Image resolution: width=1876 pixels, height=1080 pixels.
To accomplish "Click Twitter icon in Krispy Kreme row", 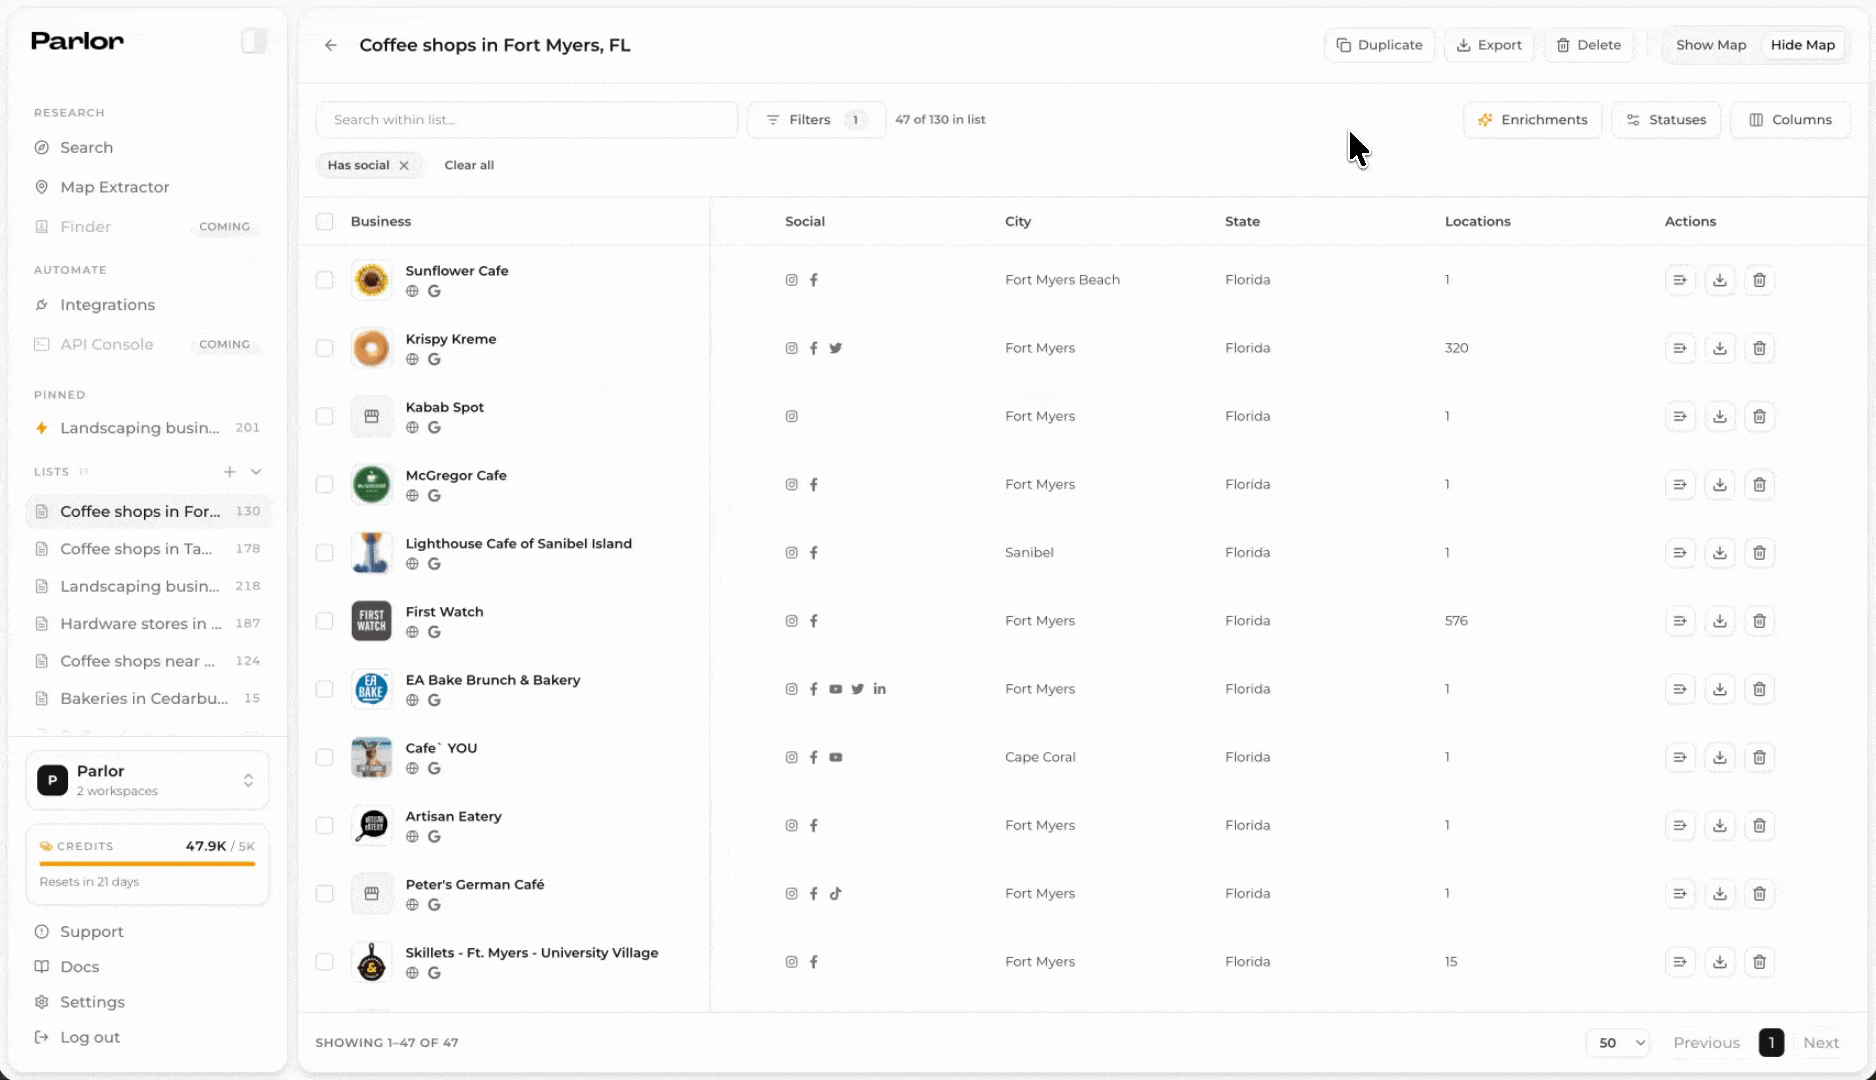I will pyautogui.click(x=835, y=348).
